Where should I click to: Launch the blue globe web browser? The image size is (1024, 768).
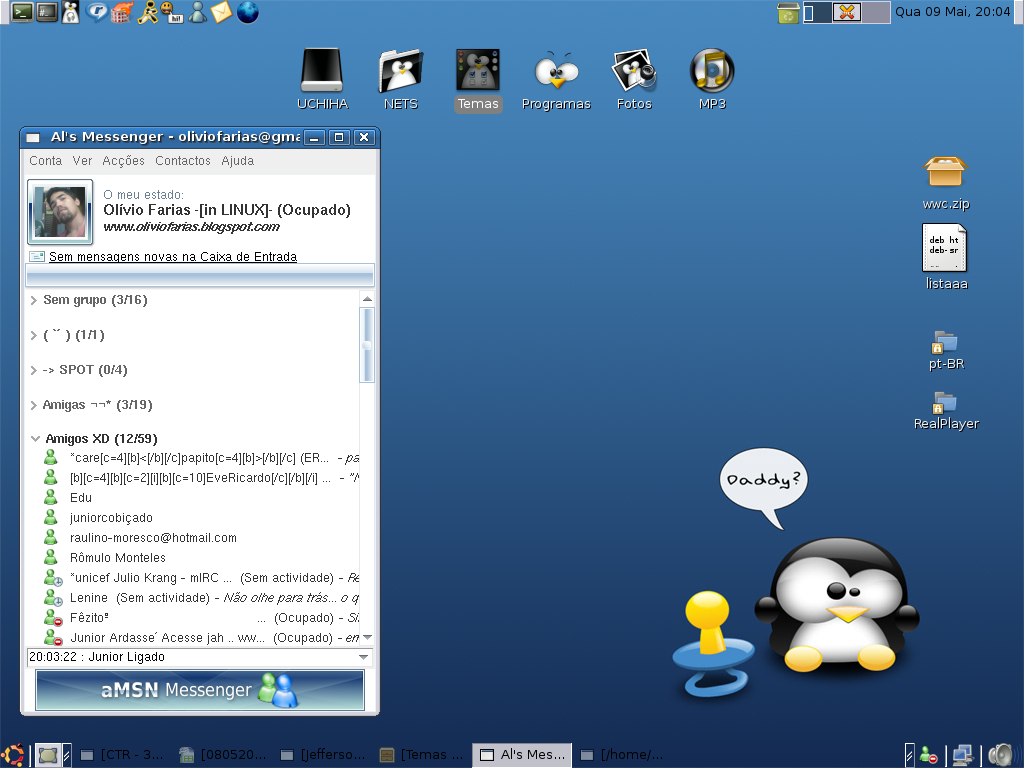pyautogui.click(x=248, y=12)
